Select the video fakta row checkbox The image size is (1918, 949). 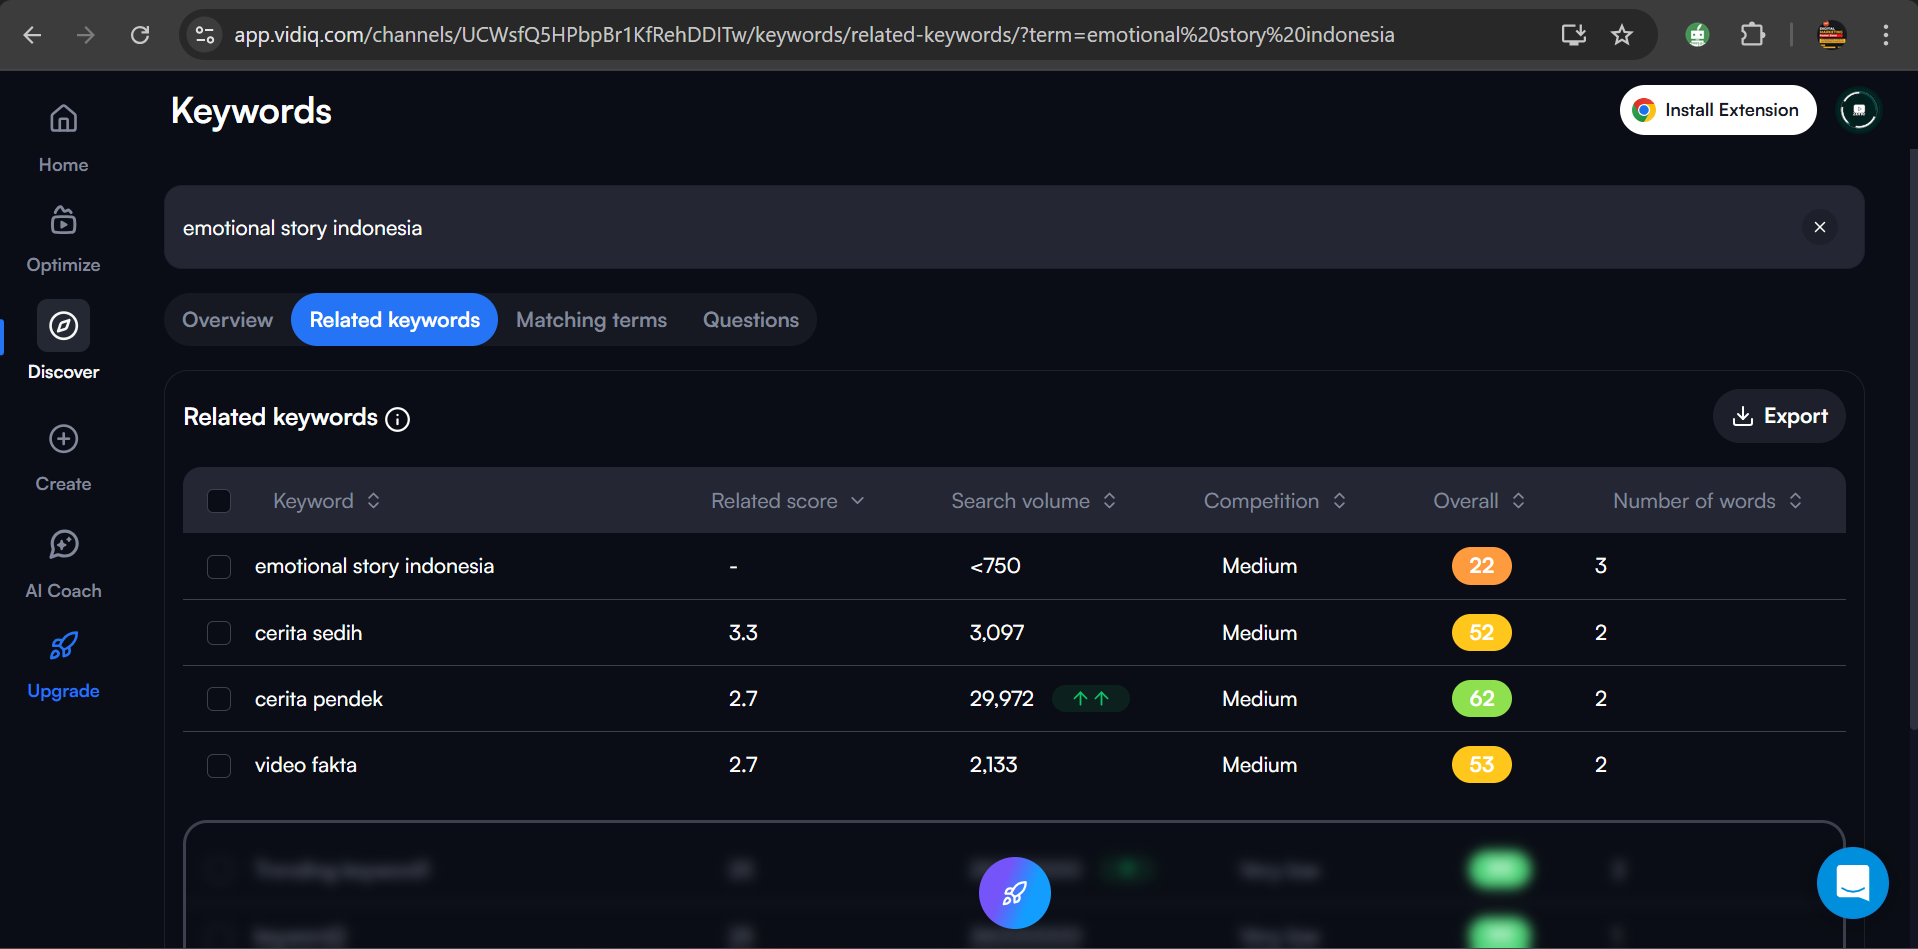point(219,765)
